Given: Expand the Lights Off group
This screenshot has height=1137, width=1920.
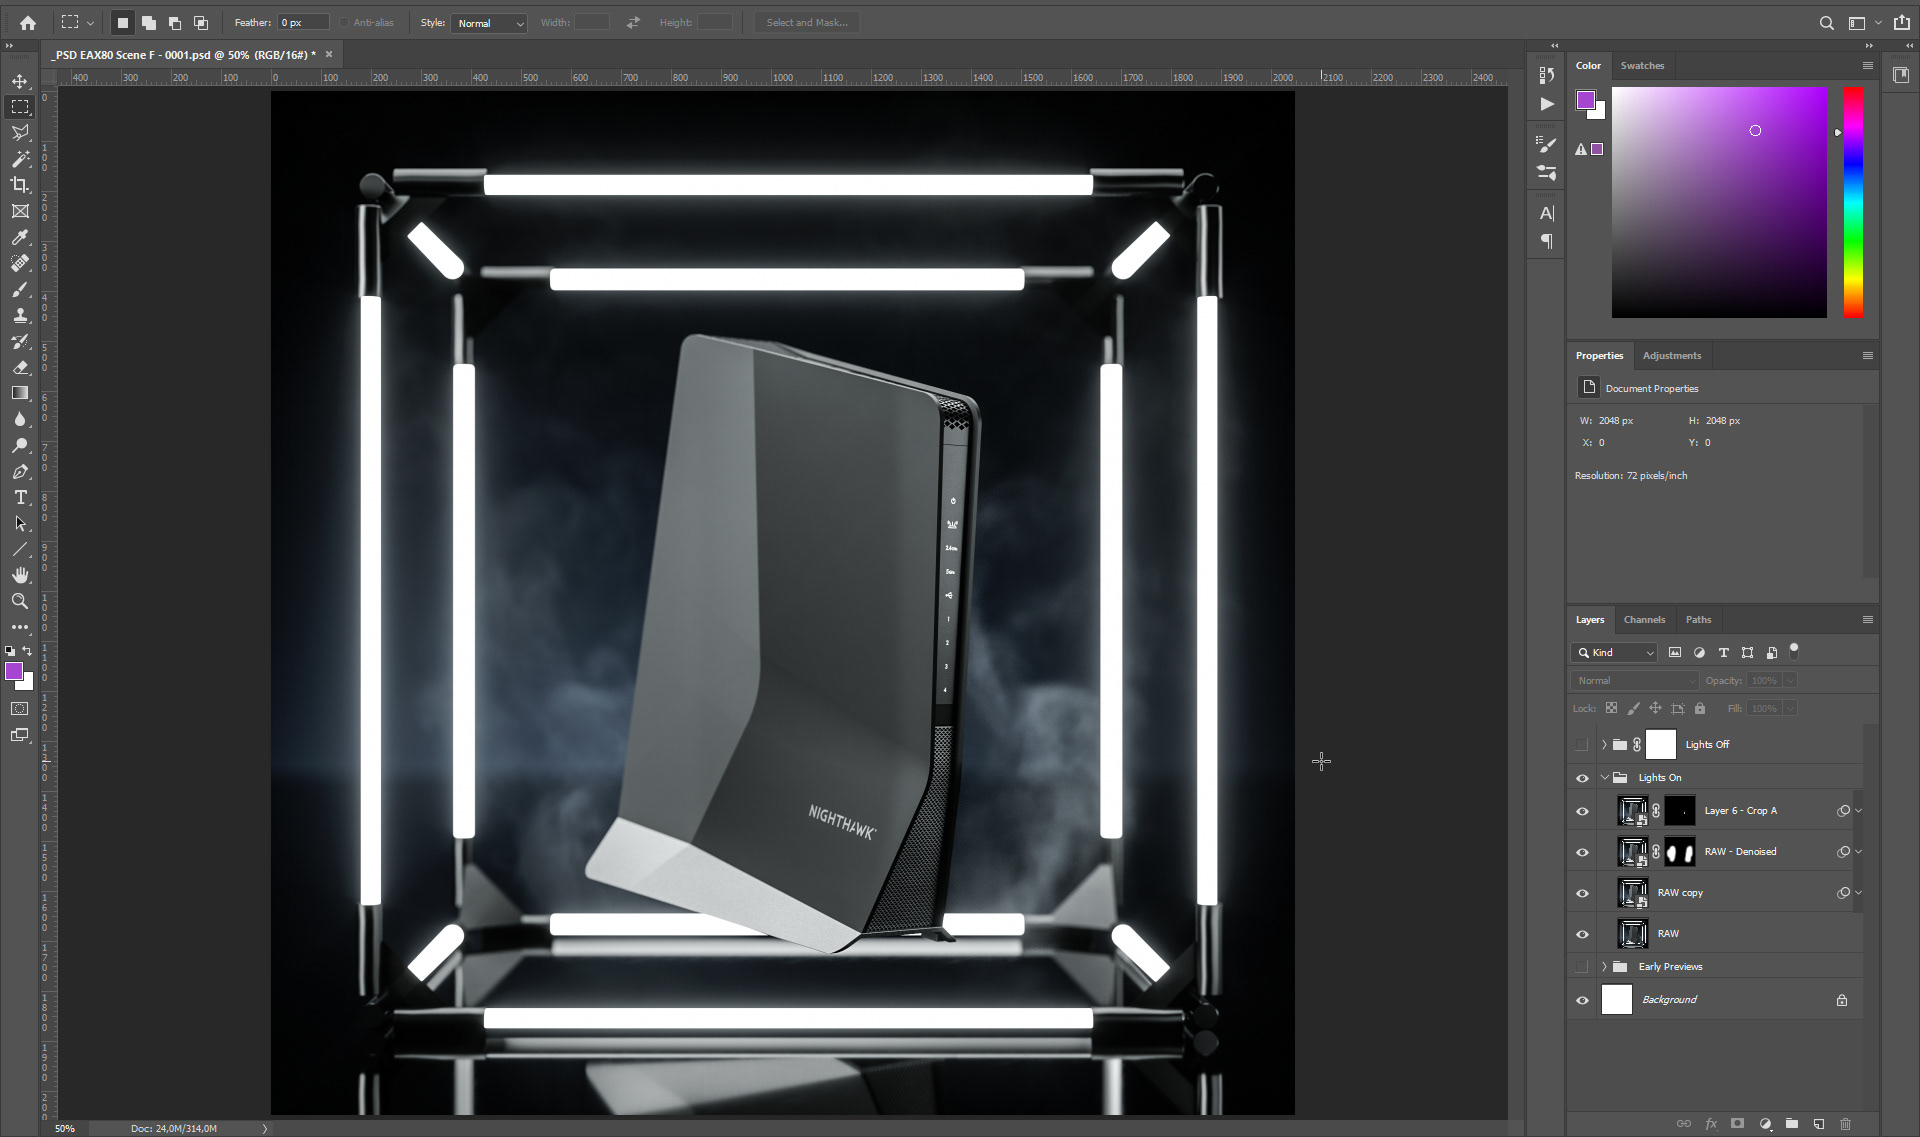Looking at the screenshot, I should (1604, 745).
